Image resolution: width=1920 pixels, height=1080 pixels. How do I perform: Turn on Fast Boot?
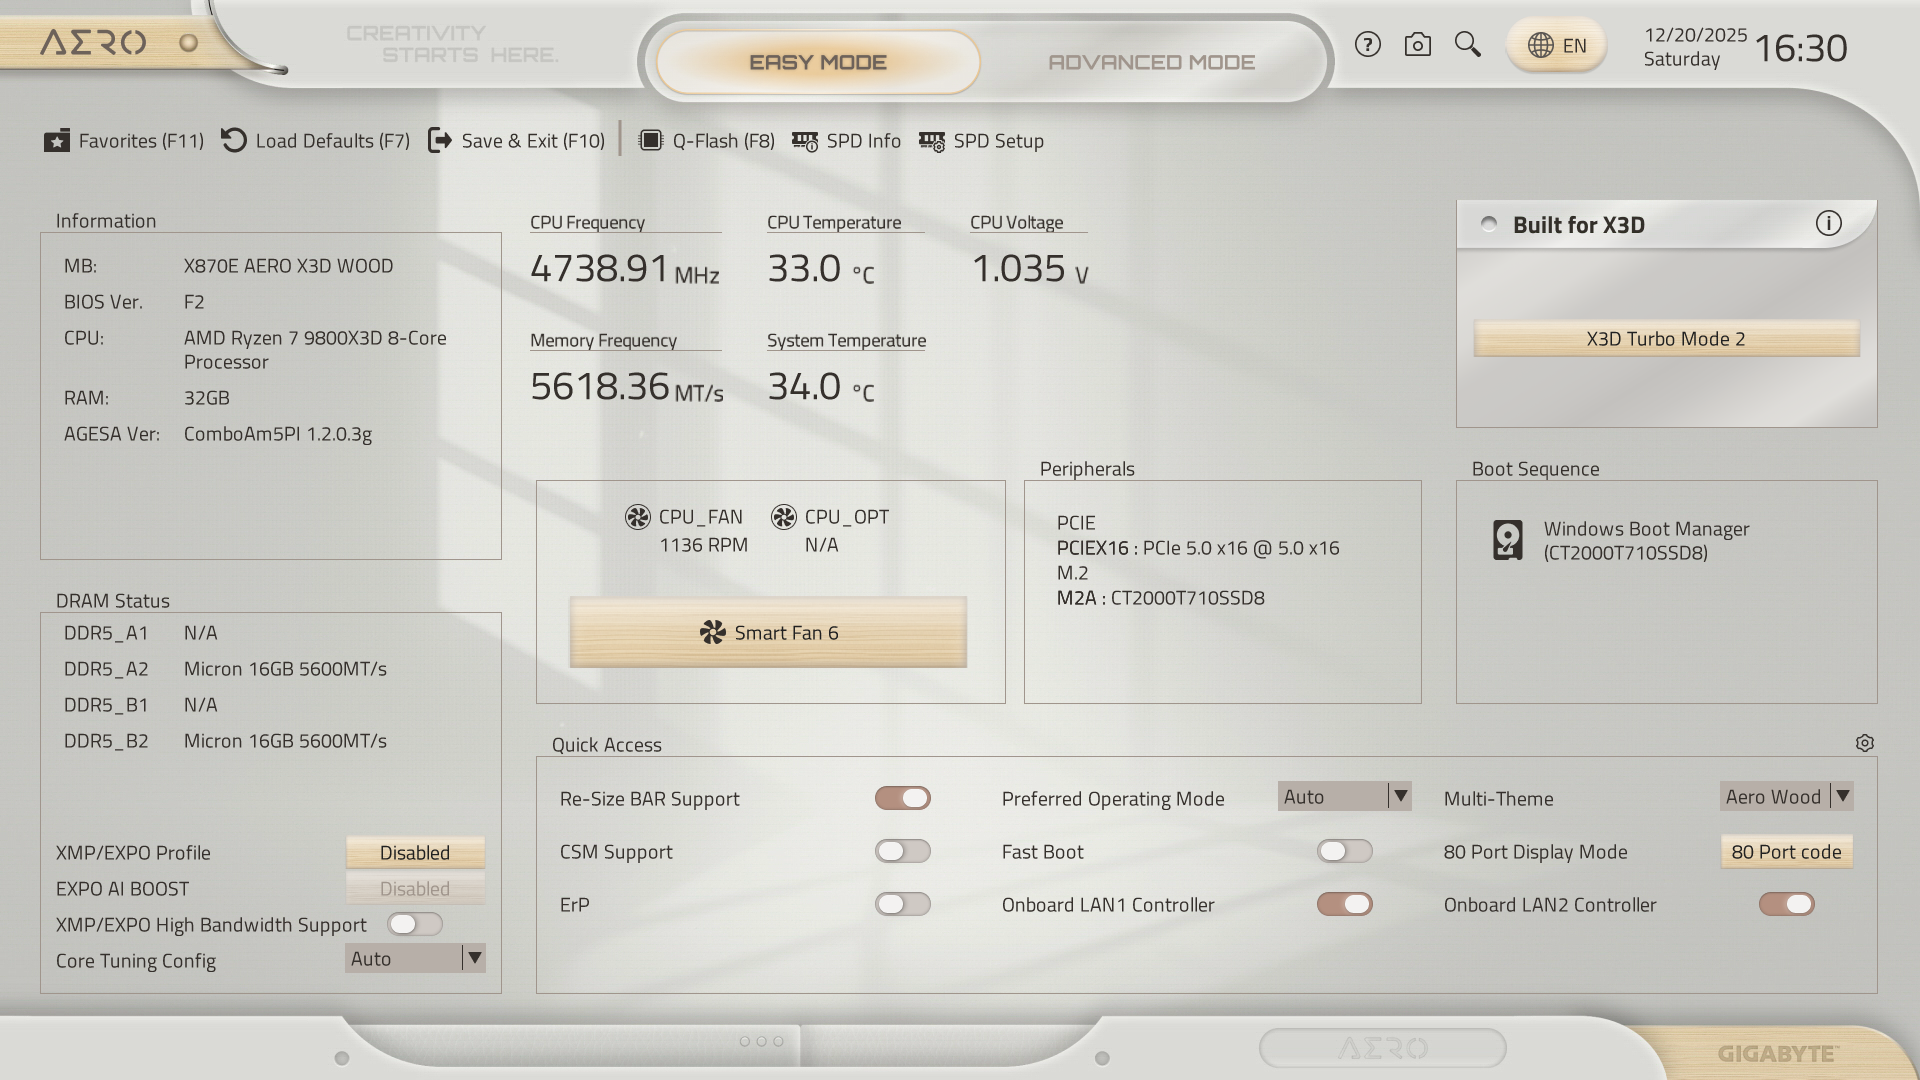click(x=1345, y=851)
